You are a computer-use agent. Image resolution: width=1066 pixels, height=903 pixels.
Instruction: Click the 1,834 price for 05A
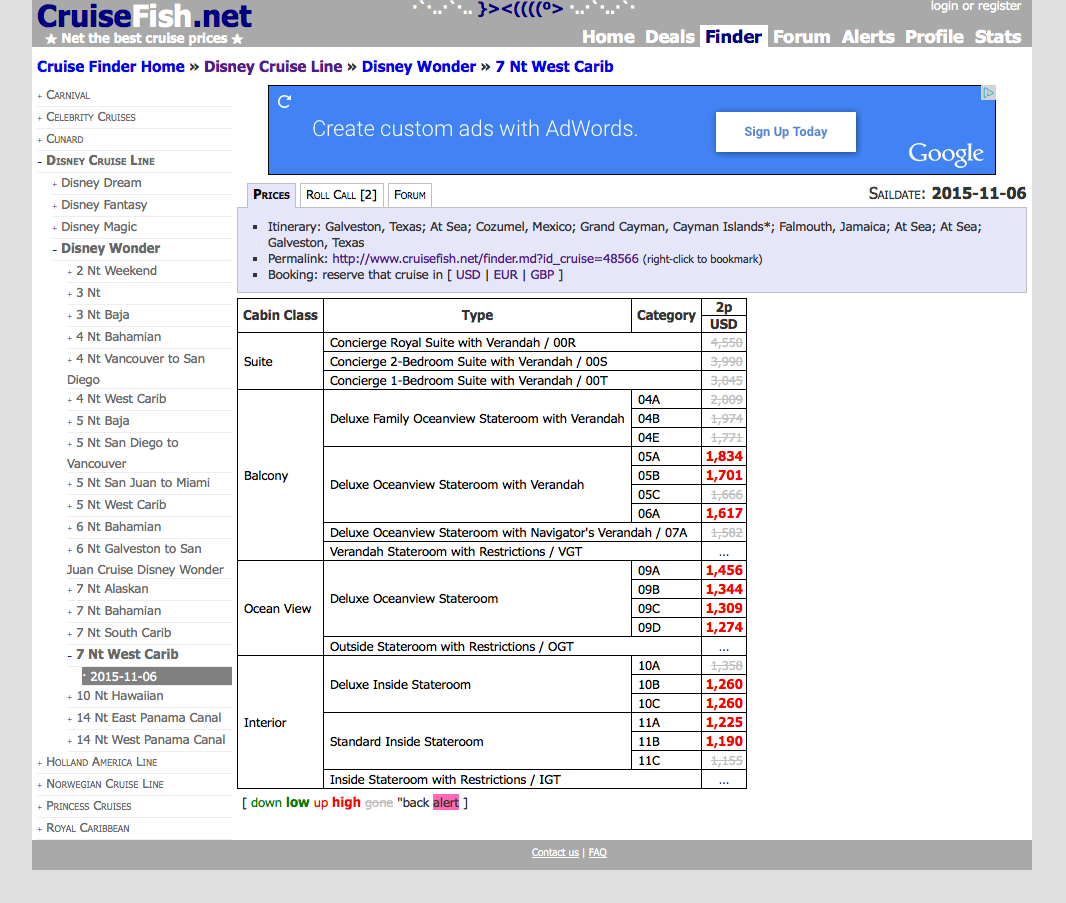click(724, 456)
